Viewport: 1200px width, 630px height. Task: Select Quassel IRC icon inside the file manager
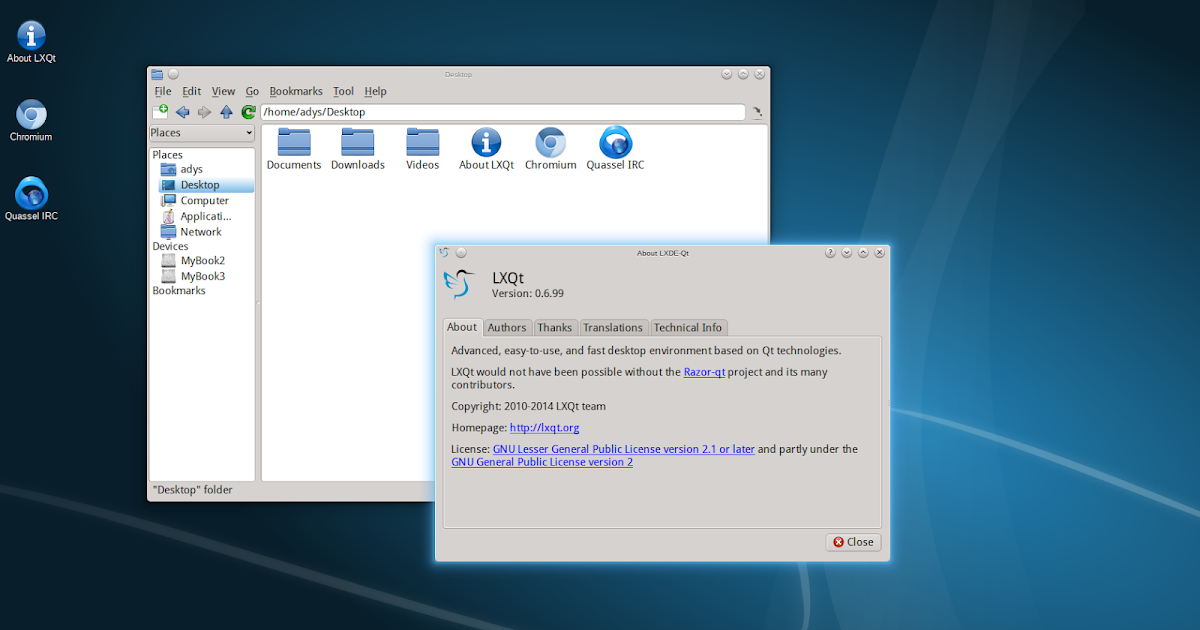click(615, 149)
